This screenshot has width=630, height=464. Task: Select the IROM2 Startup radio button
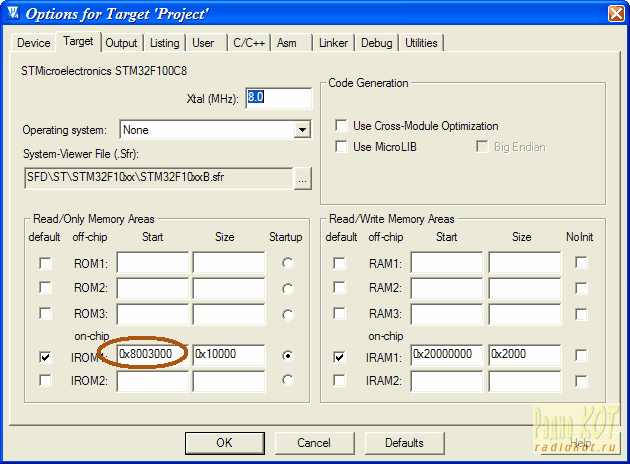[288, 380]
